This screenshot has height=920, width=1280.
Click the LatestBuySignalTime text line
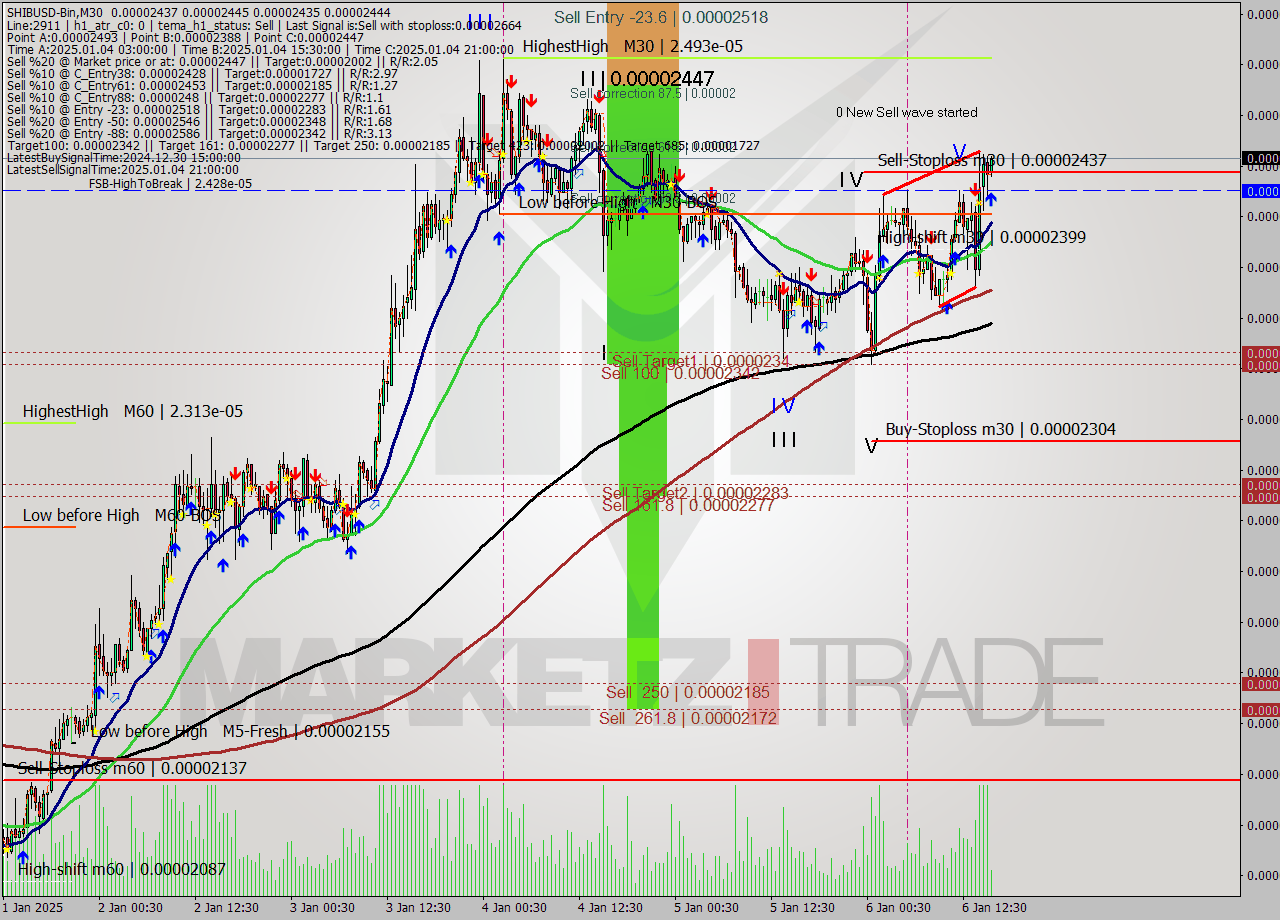coord(123,158)
